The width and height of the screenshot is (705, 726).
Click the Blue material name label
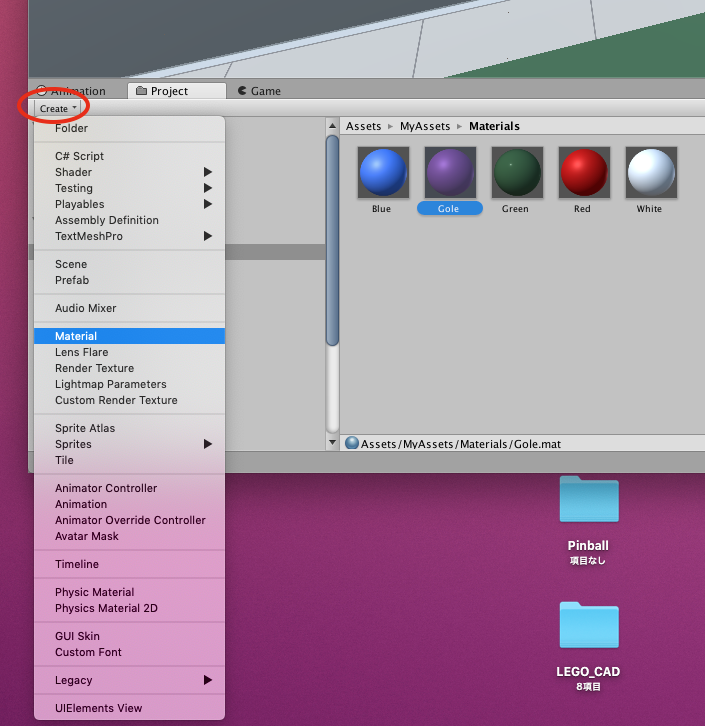tap(381, 209)
